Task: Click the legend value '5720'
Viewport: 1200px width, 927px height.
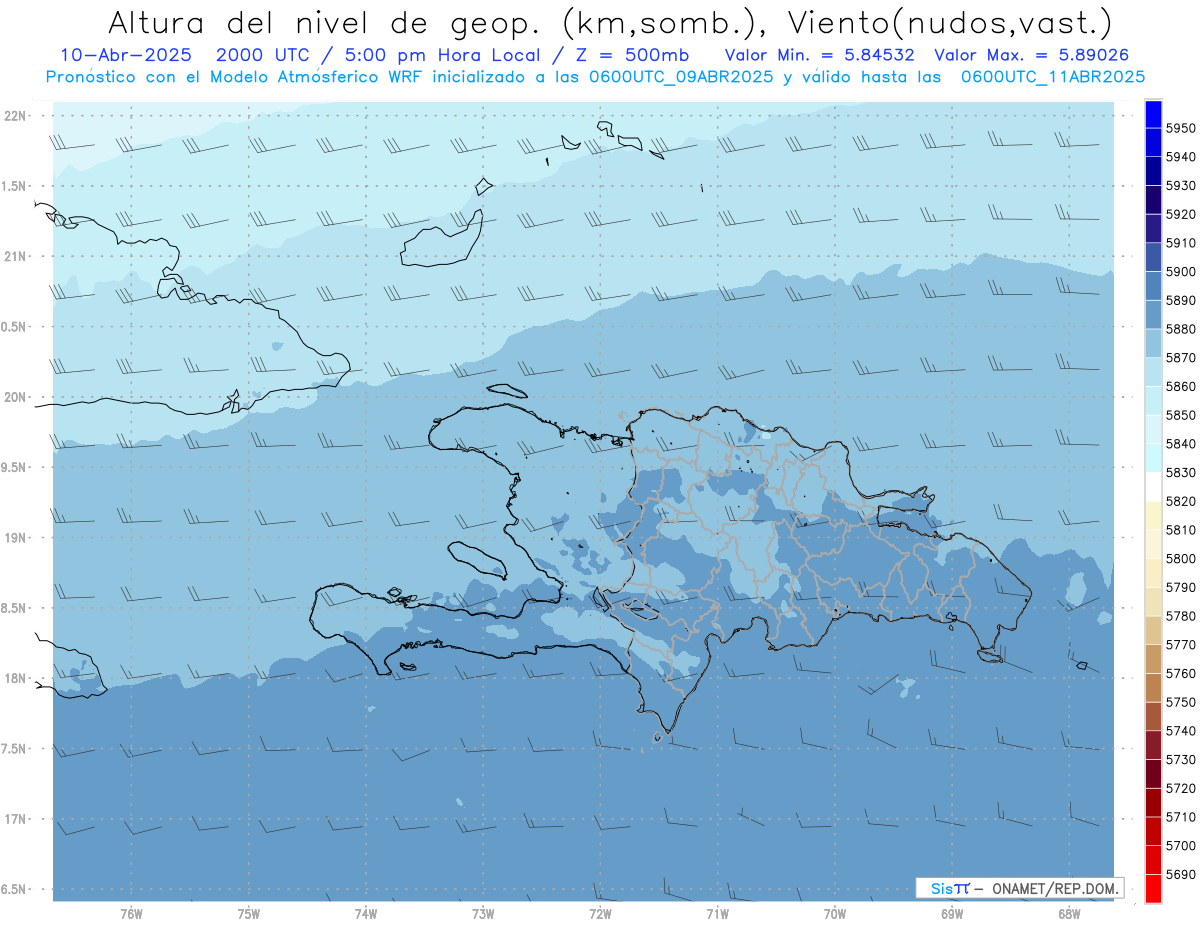Action: pos(1181,788)
